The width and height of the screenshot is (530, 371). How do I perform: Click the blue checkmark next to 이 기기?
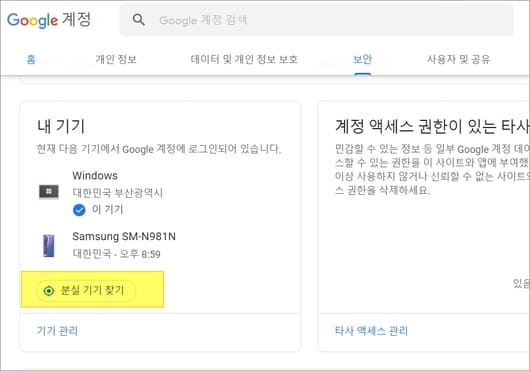[x=79, y=210]
